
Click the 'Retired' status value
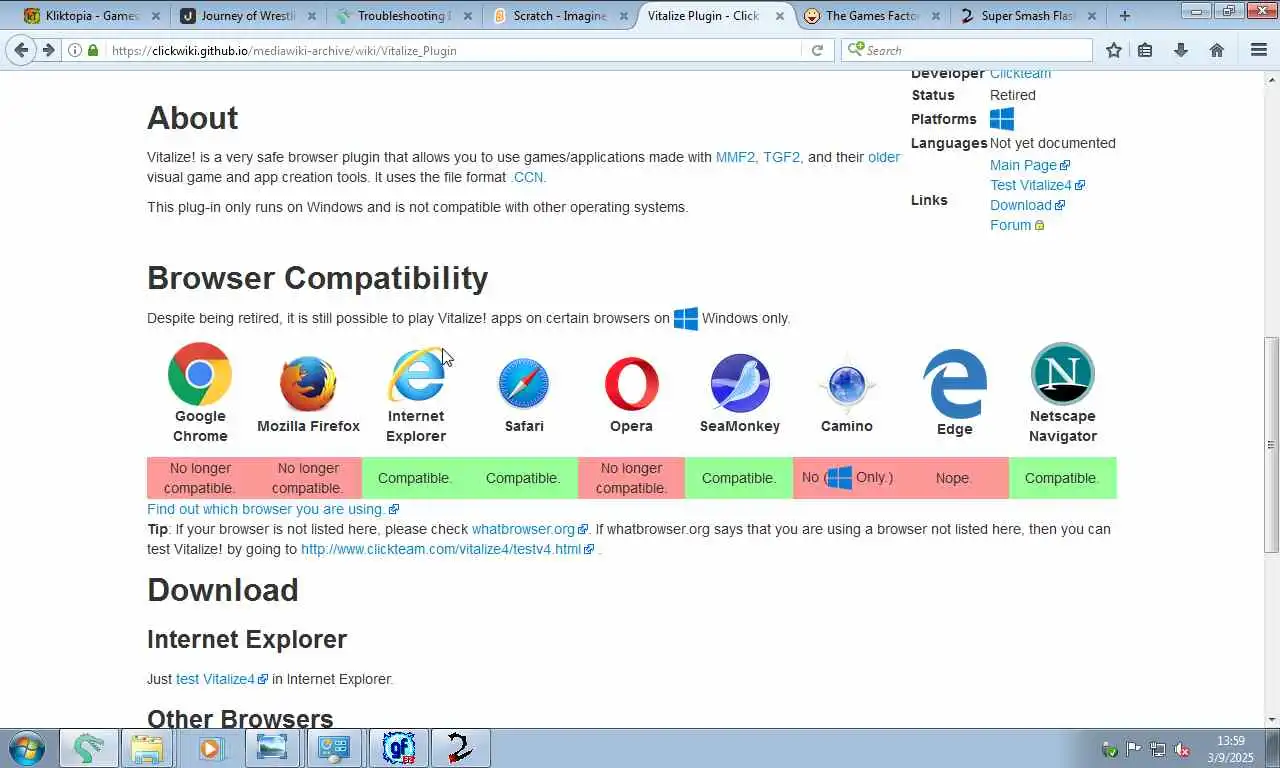(1013, 95)
